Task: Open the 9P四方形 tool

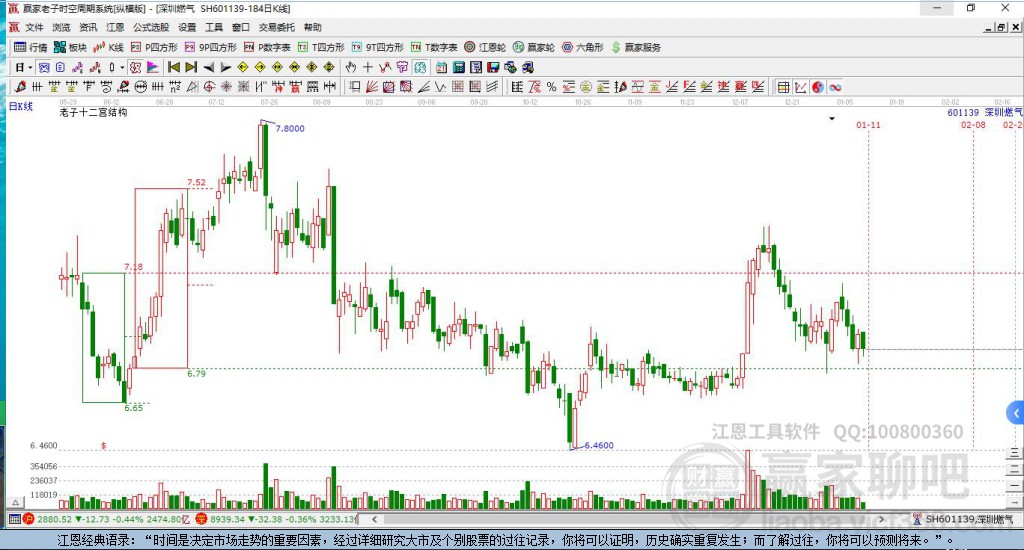Action: 211,47
